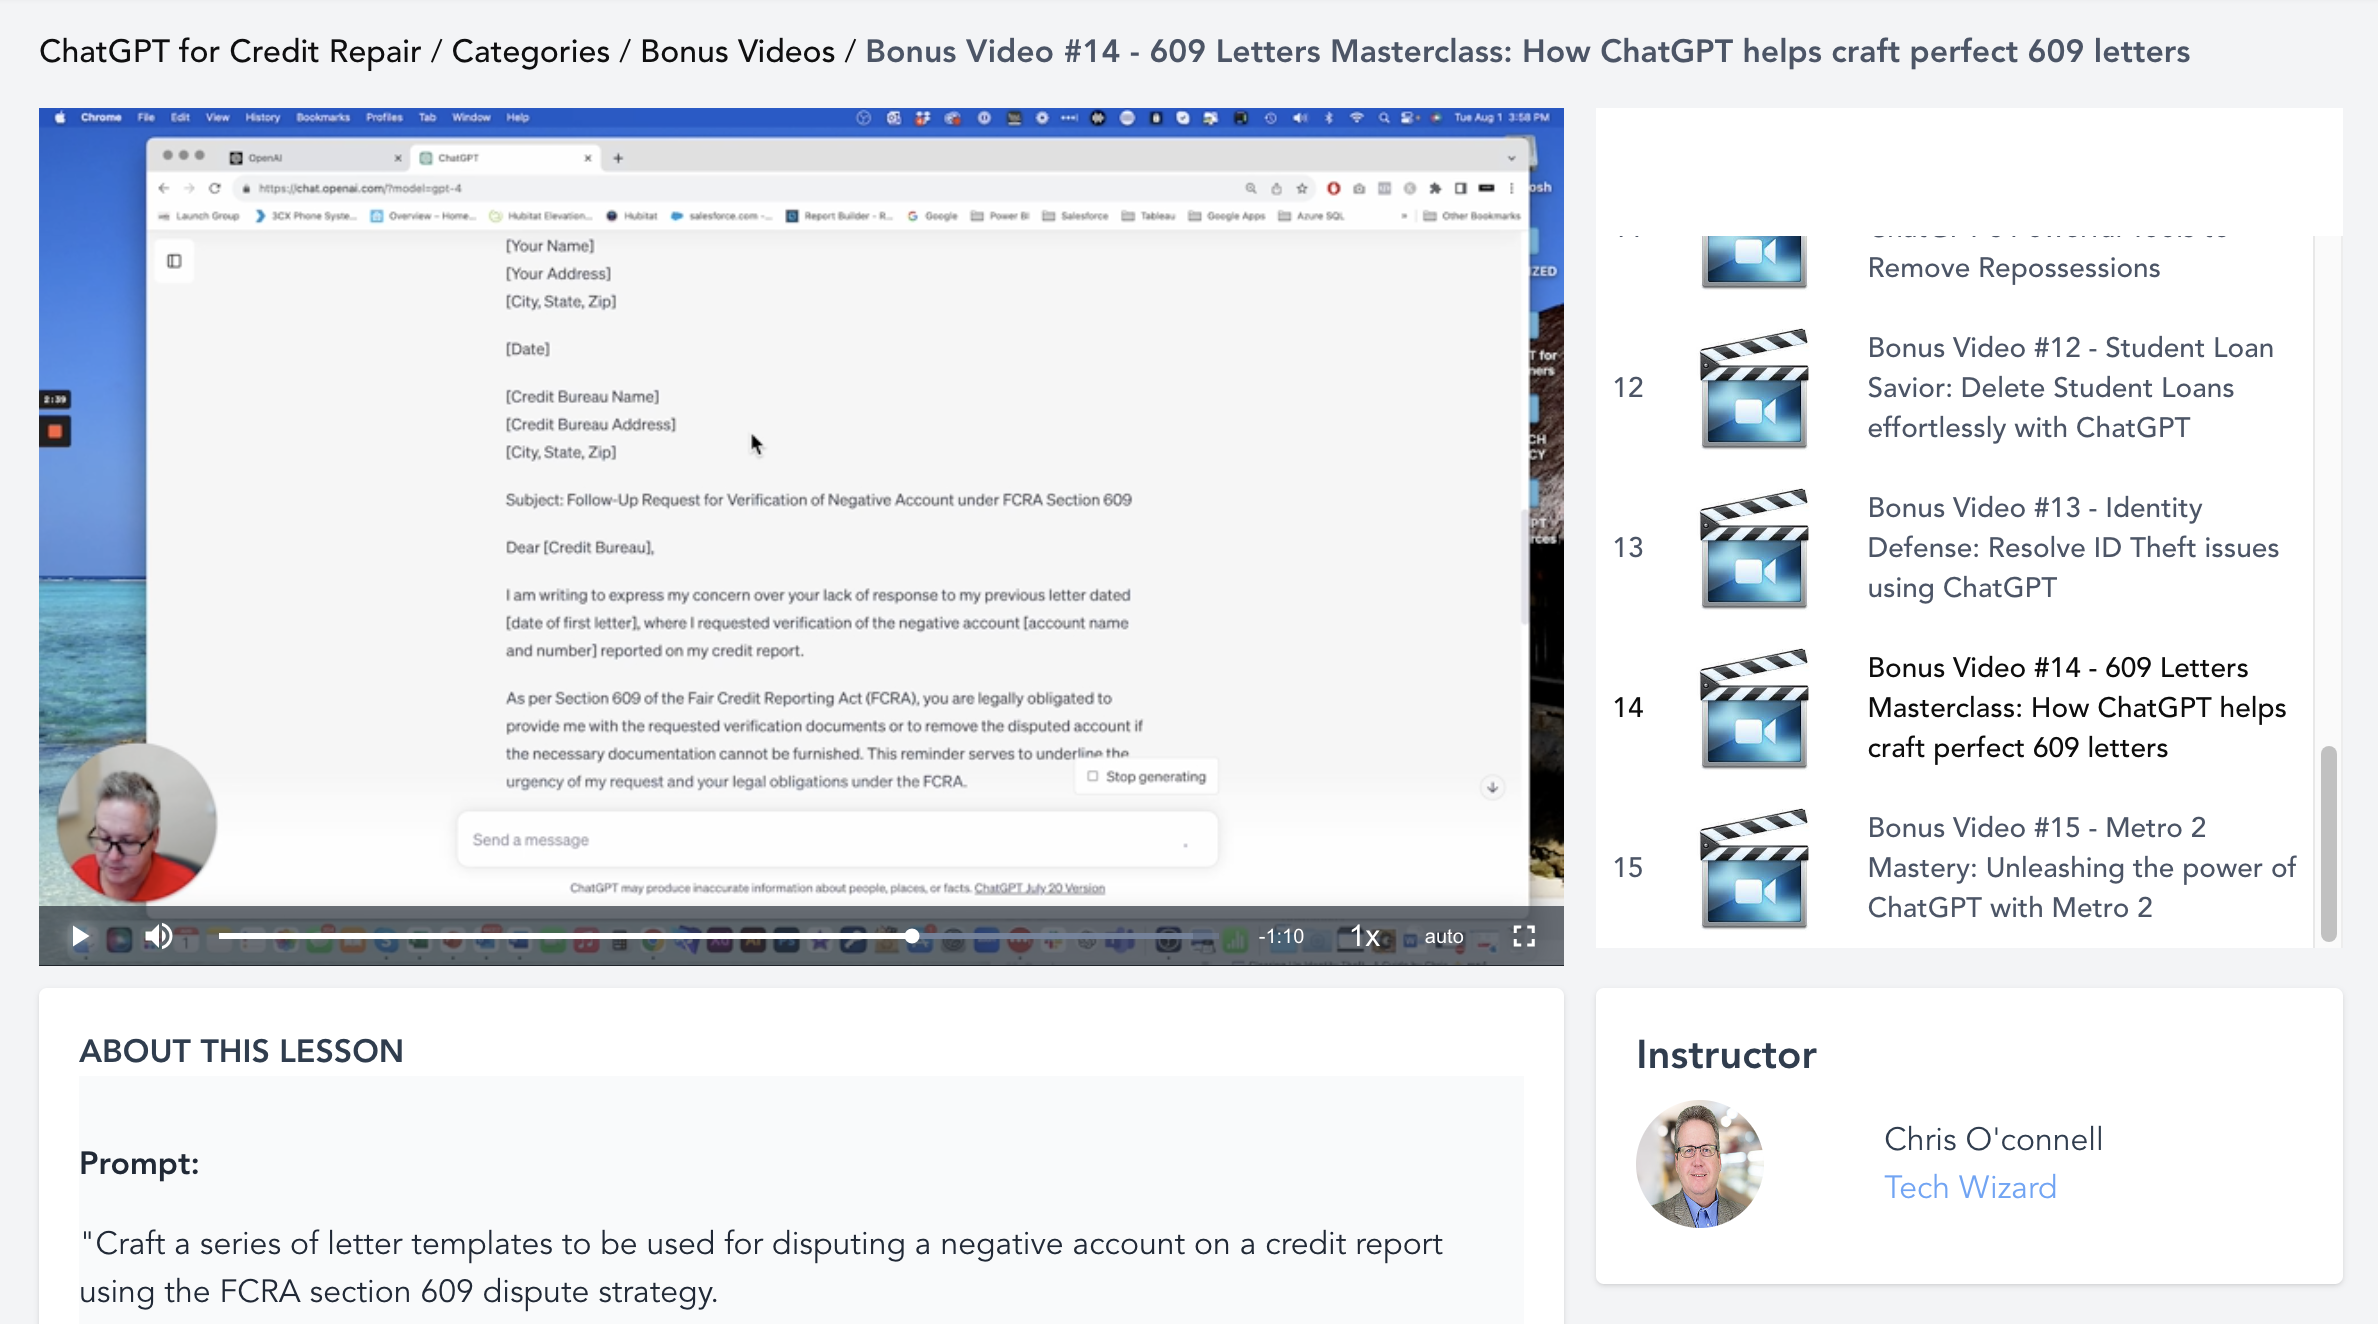Viewport: 2378px width, 1324px height.
Task: Click the clapperboard icon for Bonus Video #13
Action: tap(1754, 548)
